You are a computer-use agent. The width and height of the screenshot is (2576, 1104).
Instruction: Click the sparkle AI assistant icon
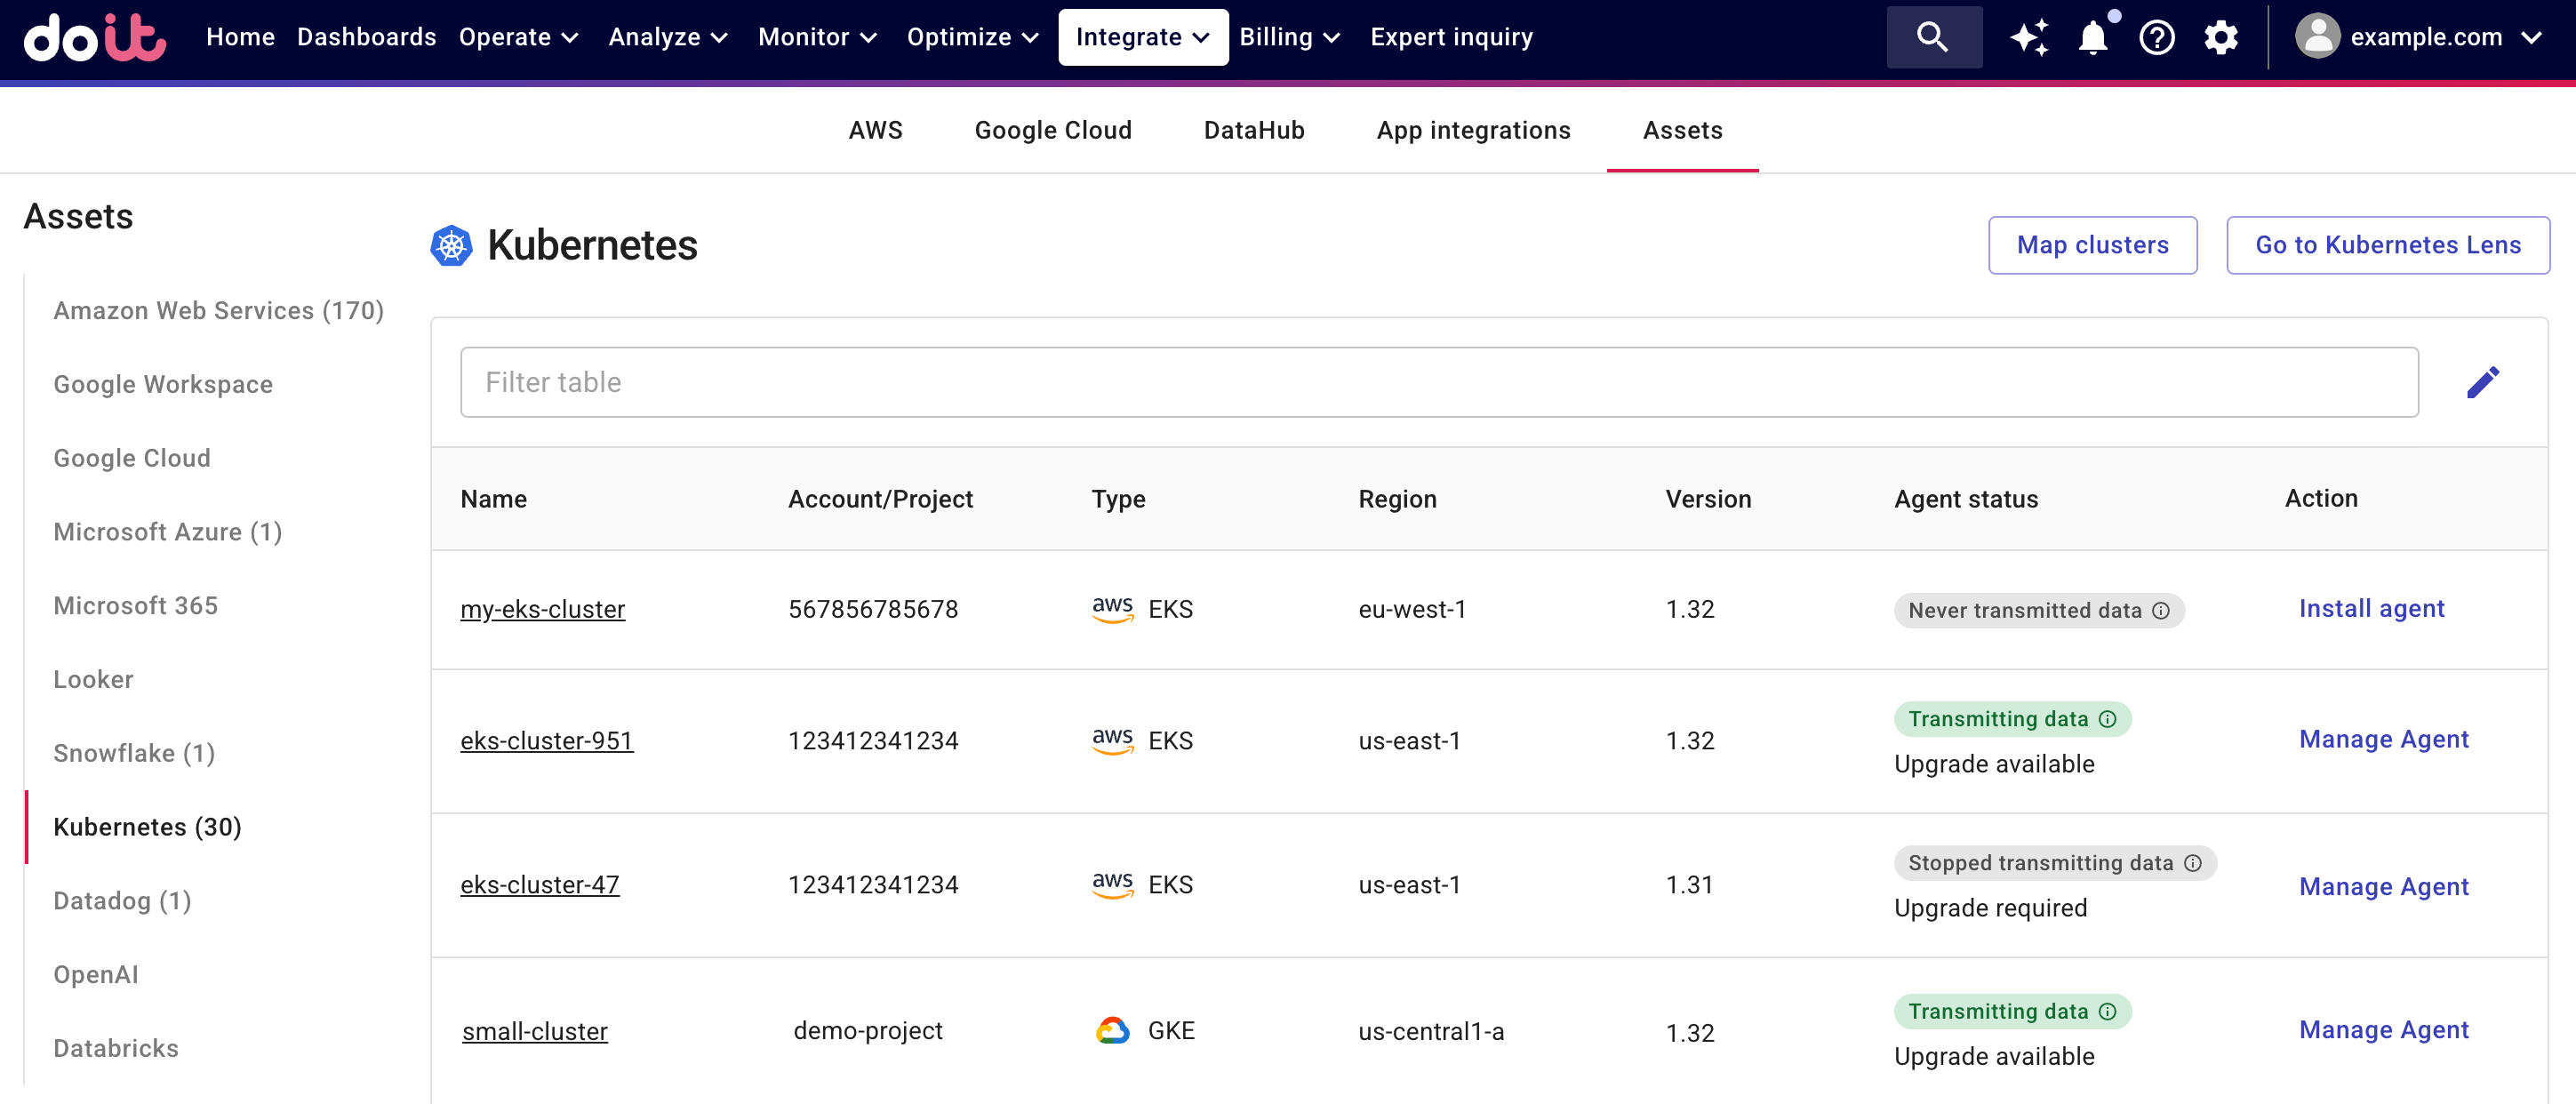(x=2028, y=38)
